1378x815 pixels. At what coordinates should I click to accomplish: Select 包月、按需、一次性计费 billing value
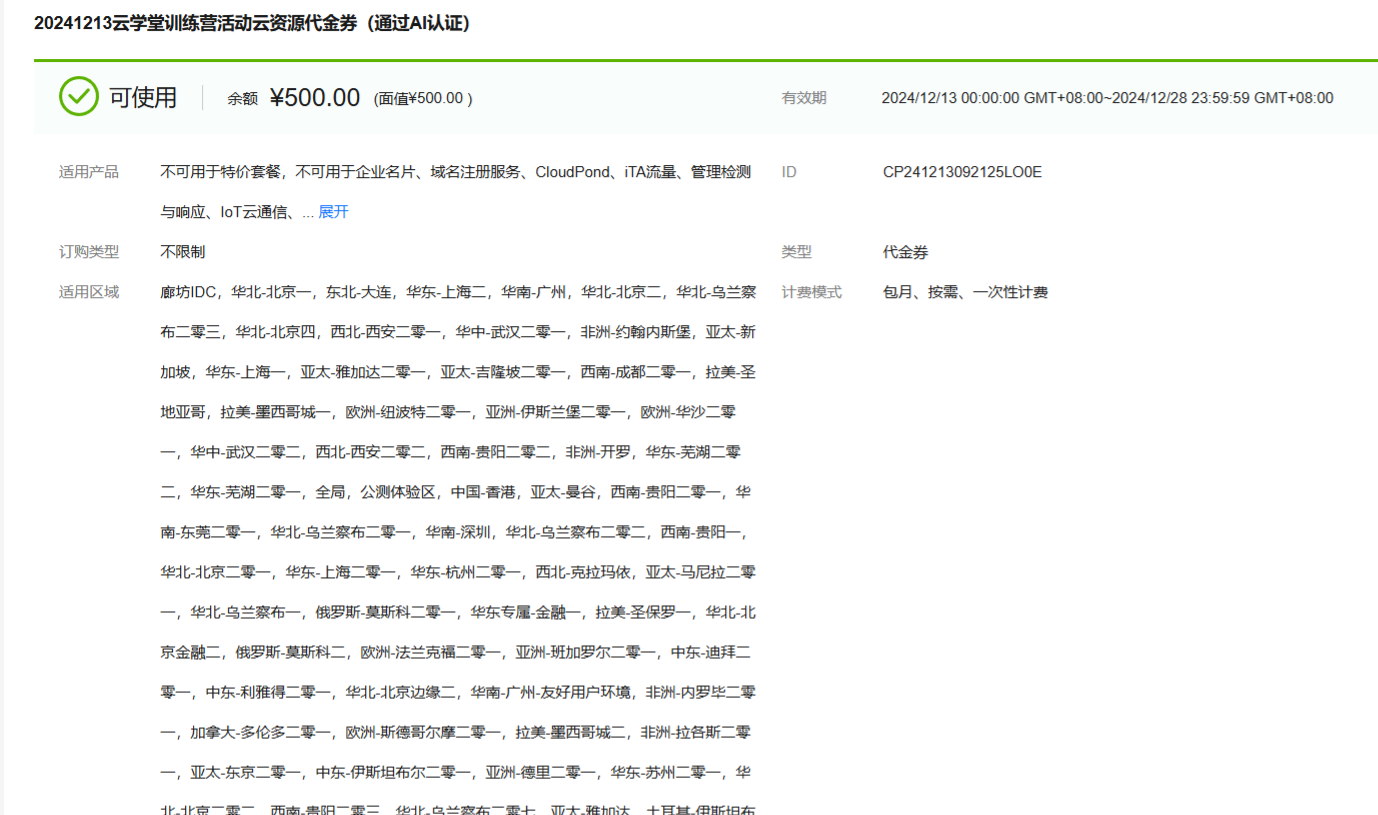point(965,292)
